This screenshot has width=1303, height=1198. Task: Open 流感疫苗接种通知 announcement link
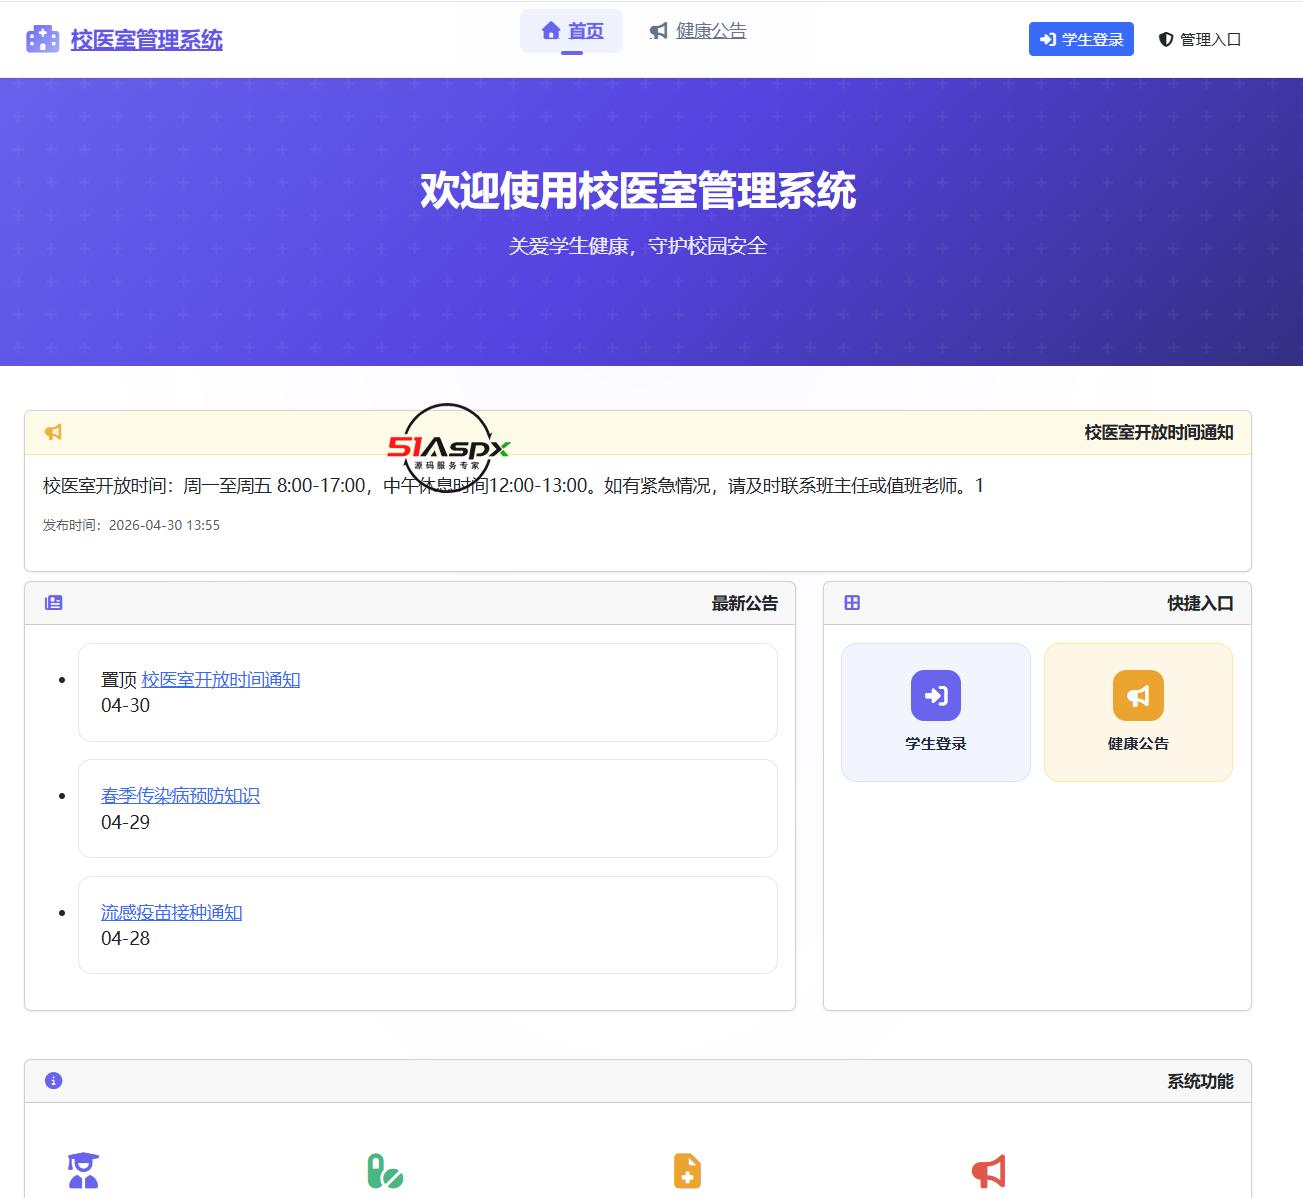(x=171, y=912)
